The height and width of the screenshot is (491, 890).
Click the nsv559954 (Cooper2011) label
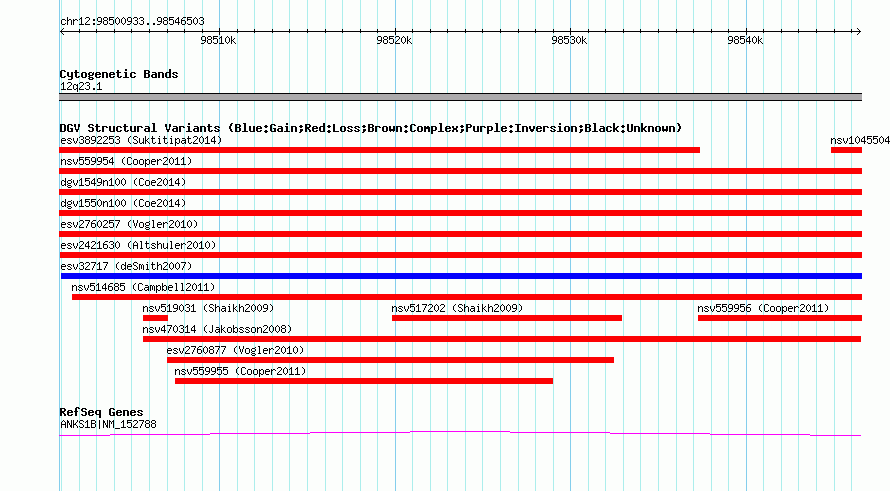tap(126, 161)
